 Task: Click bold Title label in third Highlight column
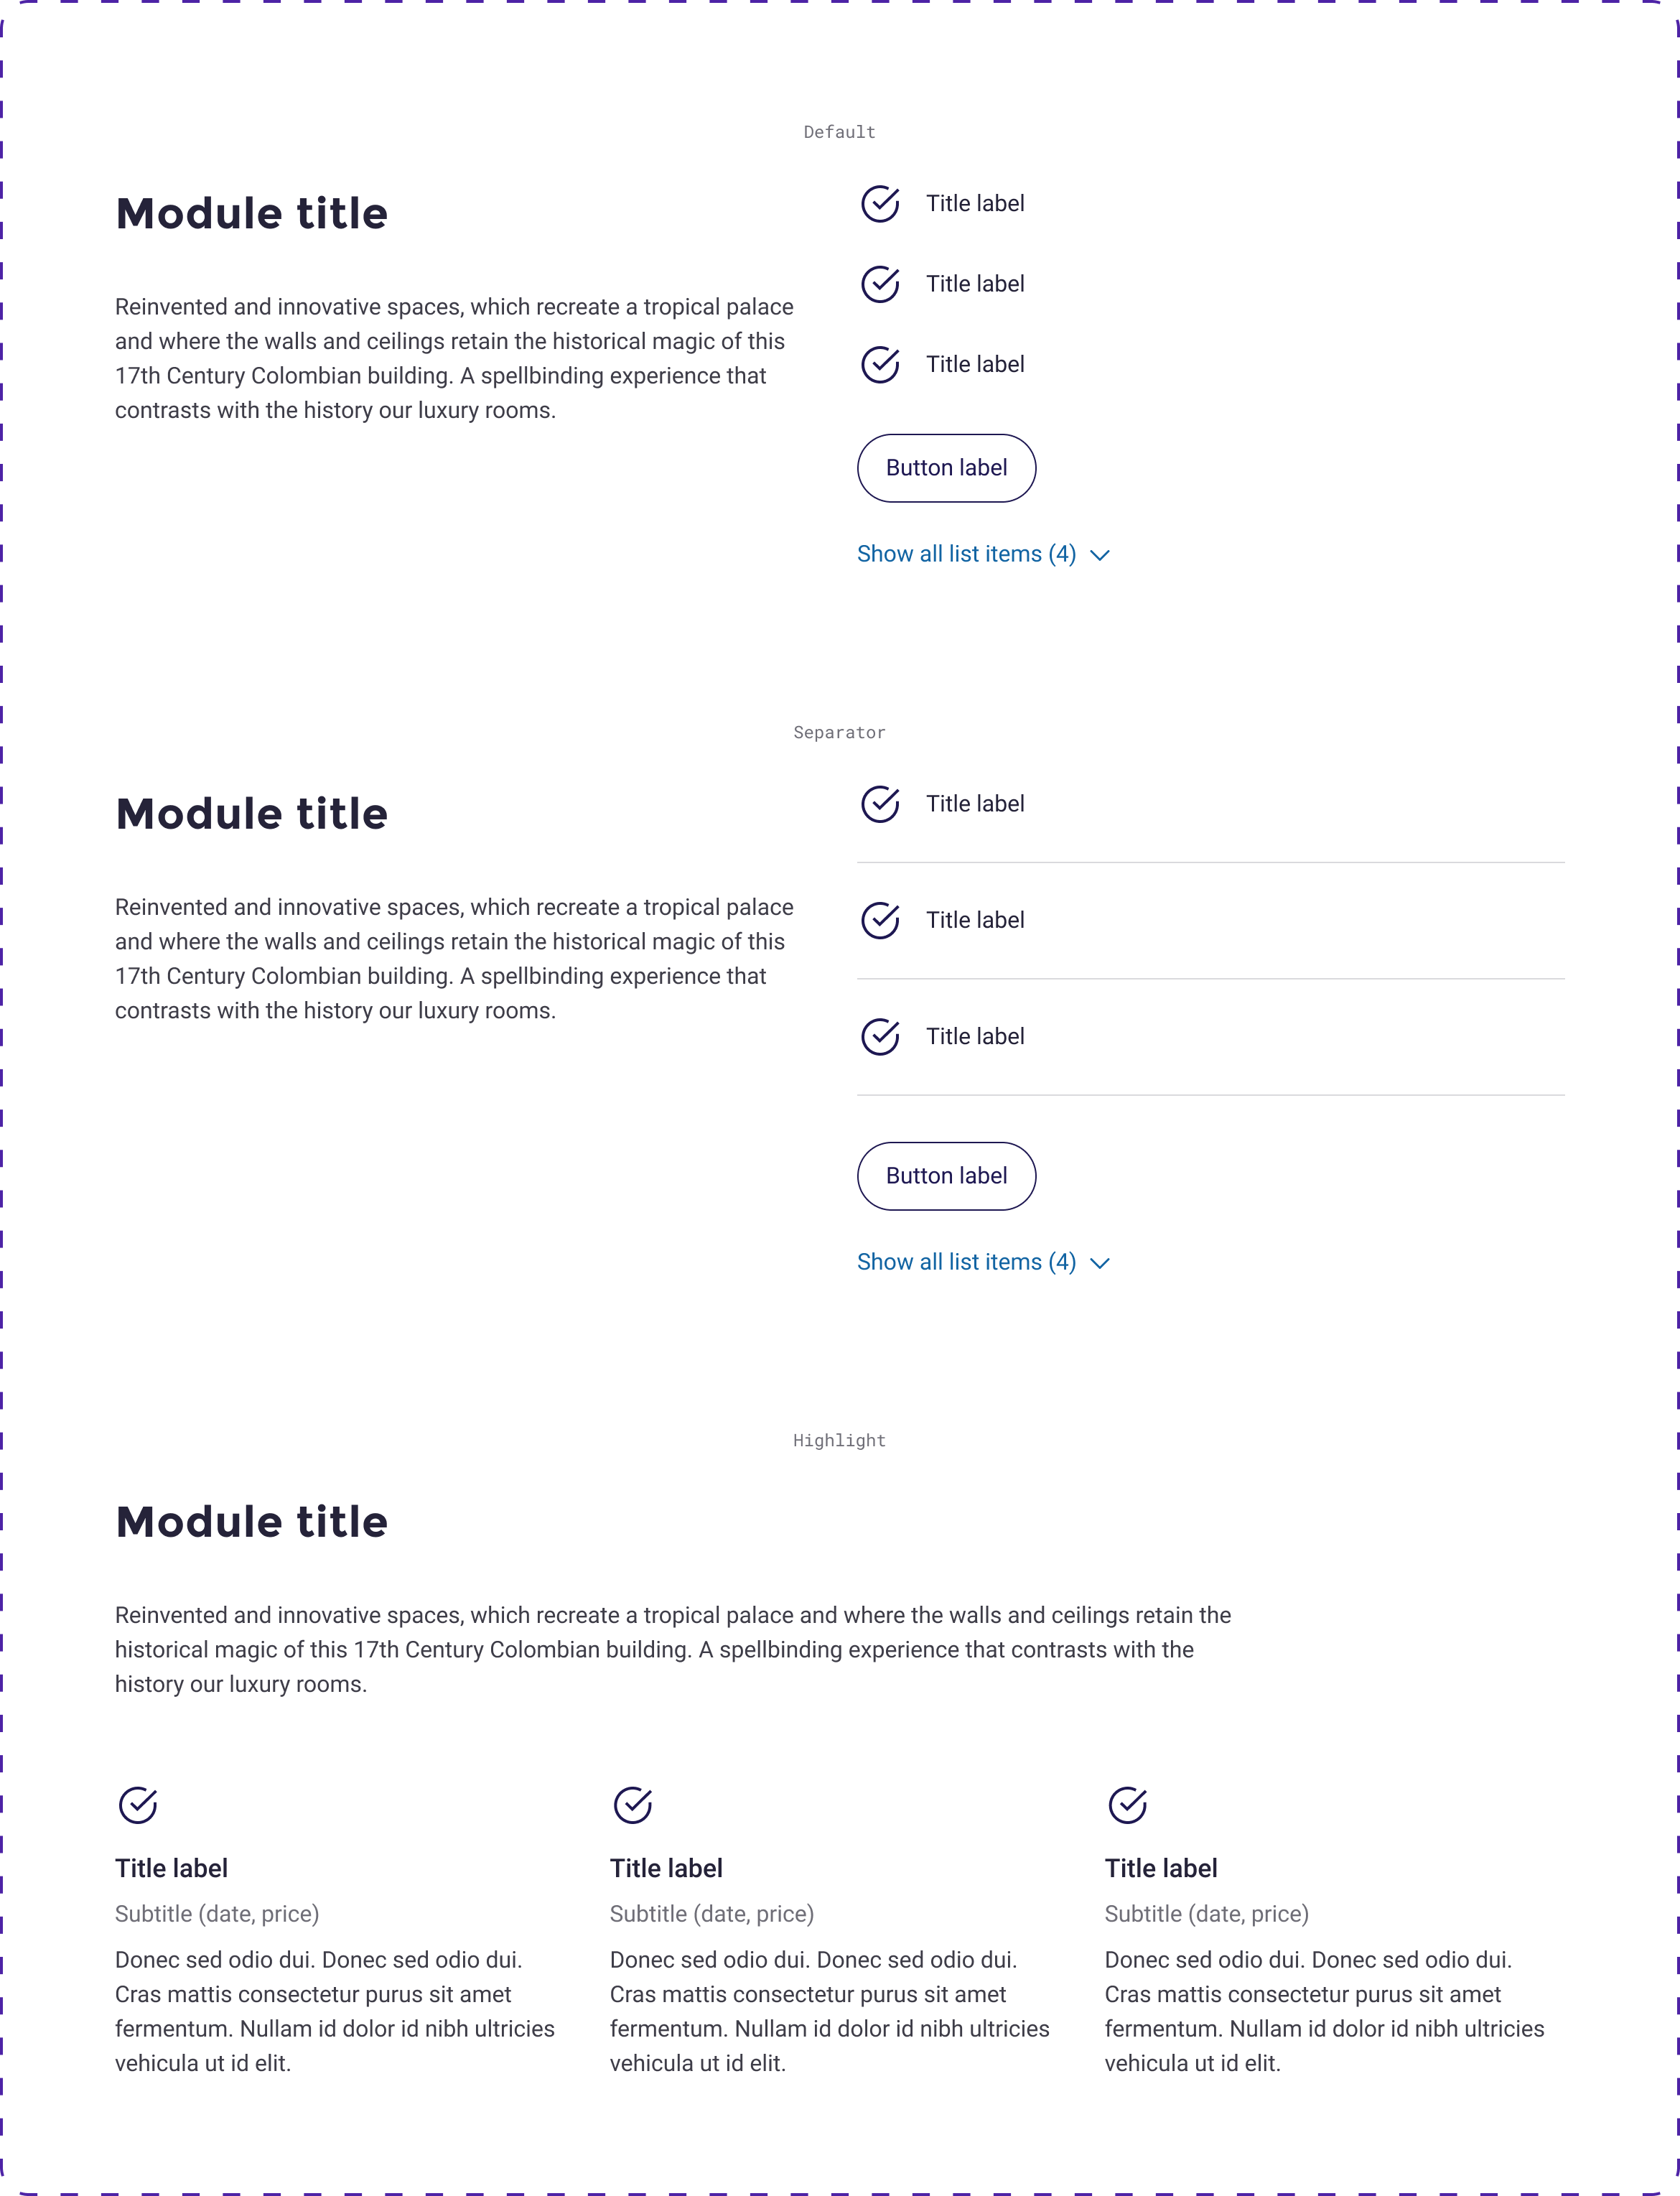pos(1161,1868)
